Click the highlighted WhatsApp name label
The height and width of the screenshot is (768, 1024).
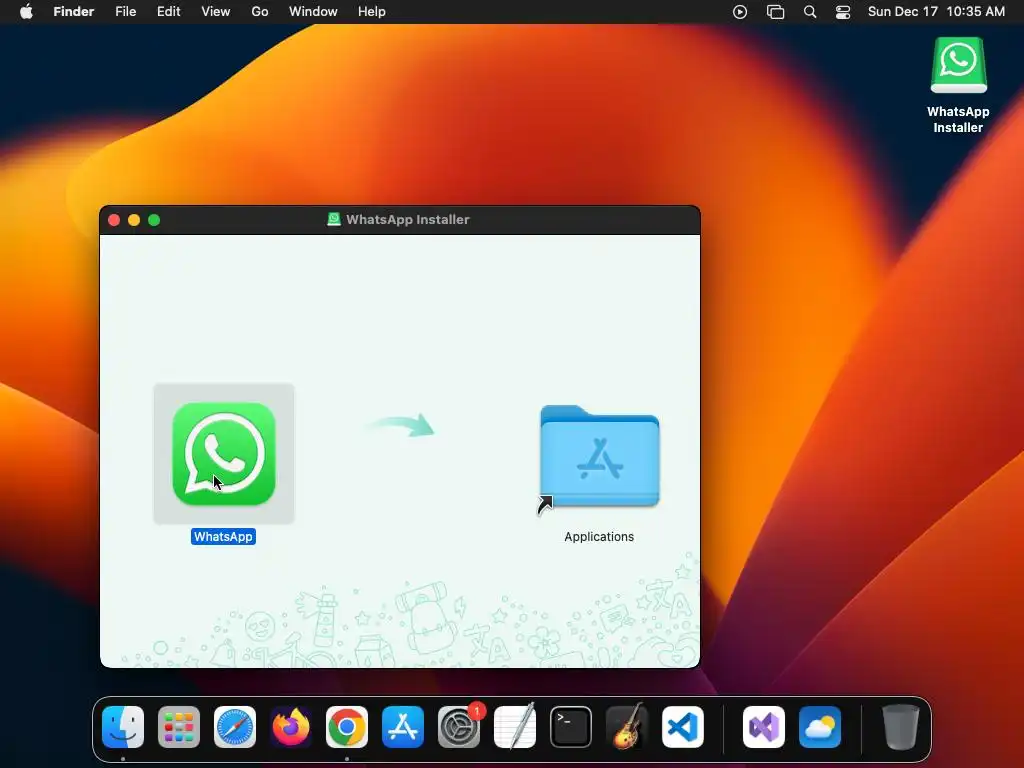click(223, 537)
